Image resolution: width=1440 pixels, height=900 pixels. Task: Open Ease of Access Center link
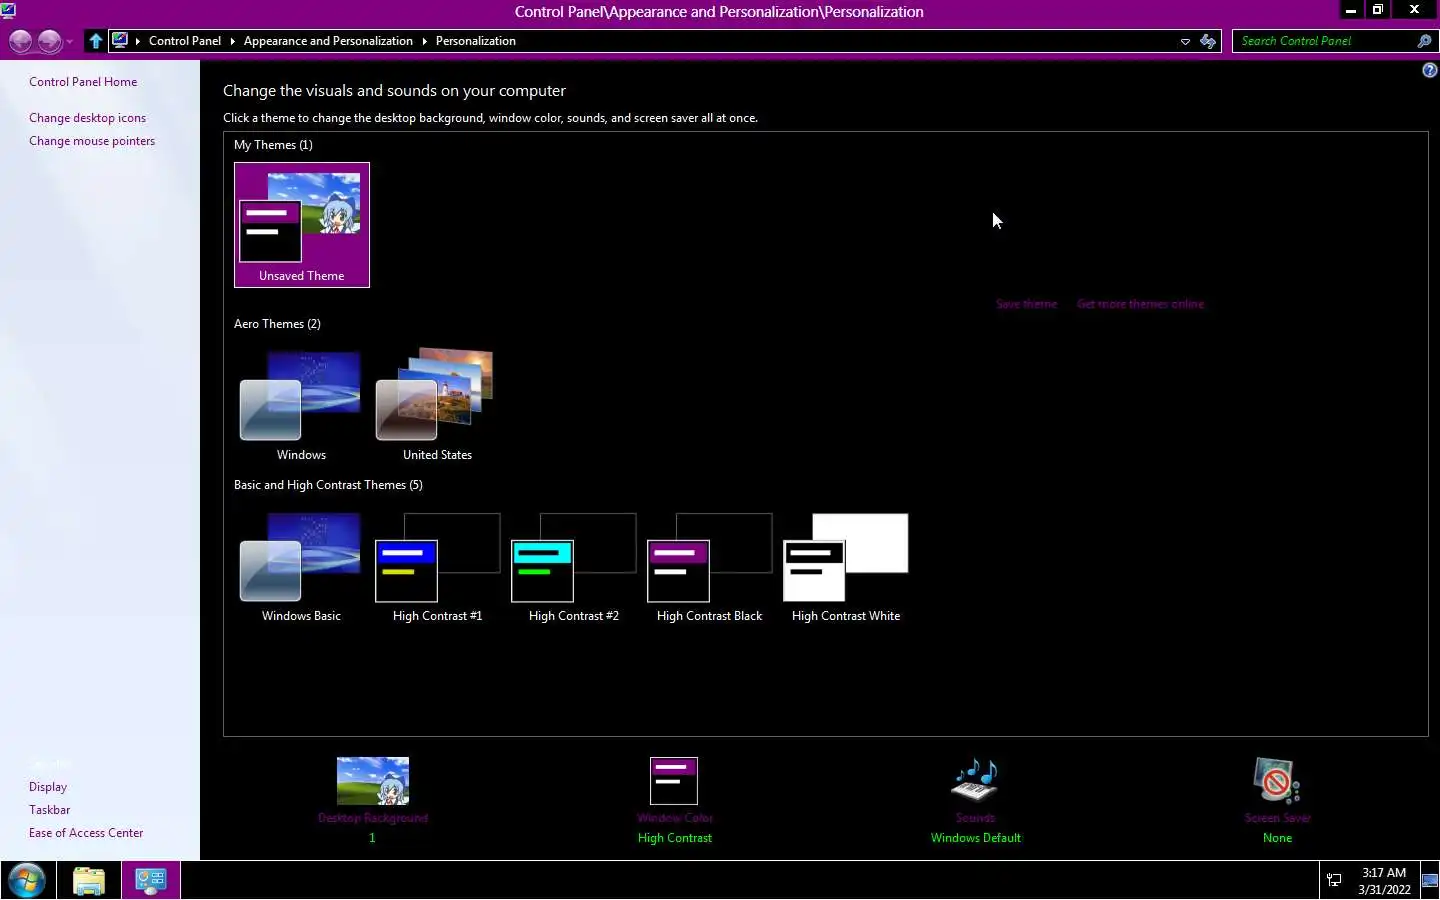point(86,833)
